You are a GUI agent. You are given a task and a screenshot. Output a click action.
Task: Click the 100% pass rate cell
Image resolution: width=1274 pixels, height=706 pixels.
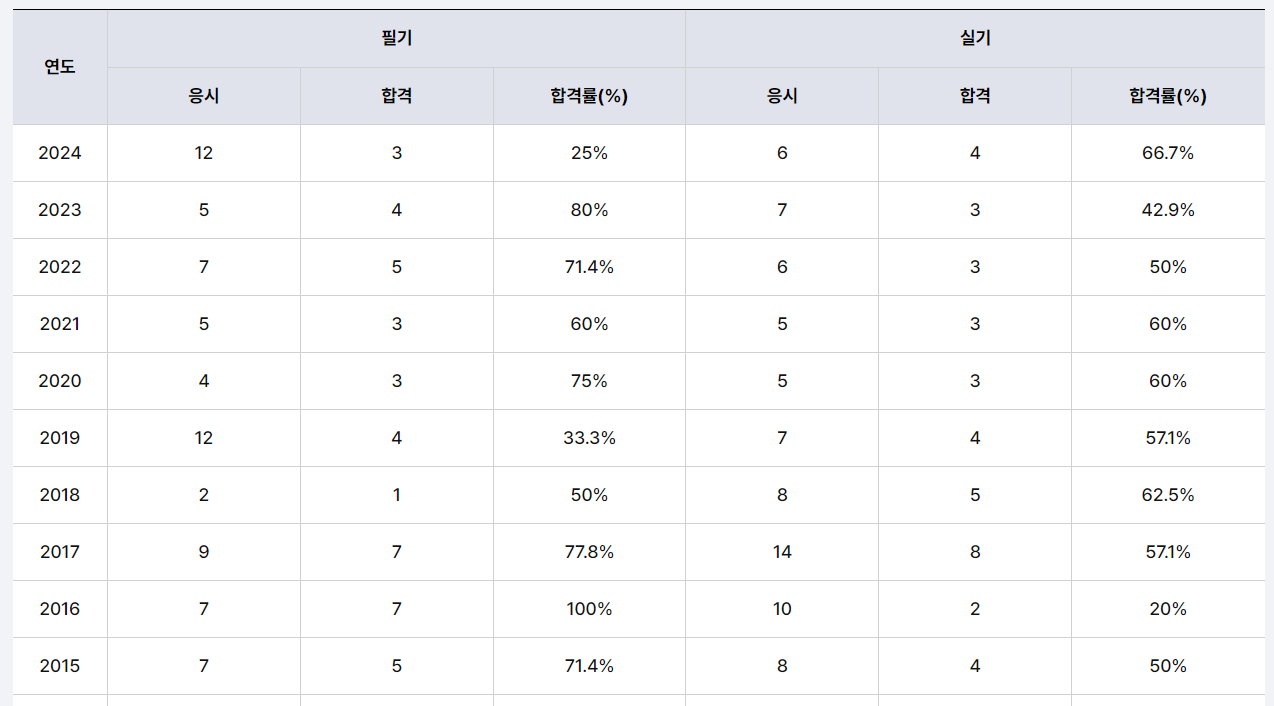[589, 609]
